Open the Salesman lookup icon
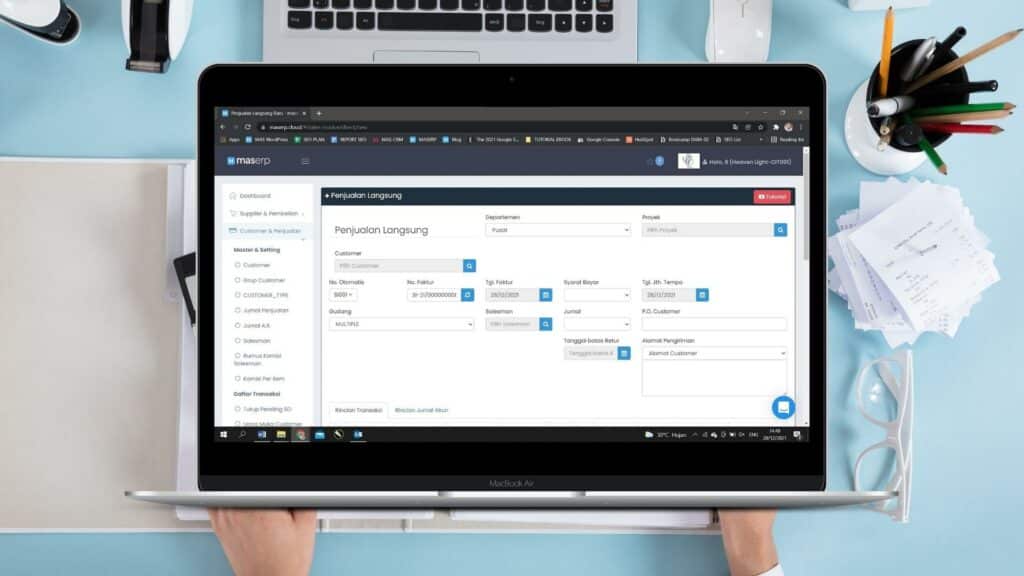 (x=545, y=323)
